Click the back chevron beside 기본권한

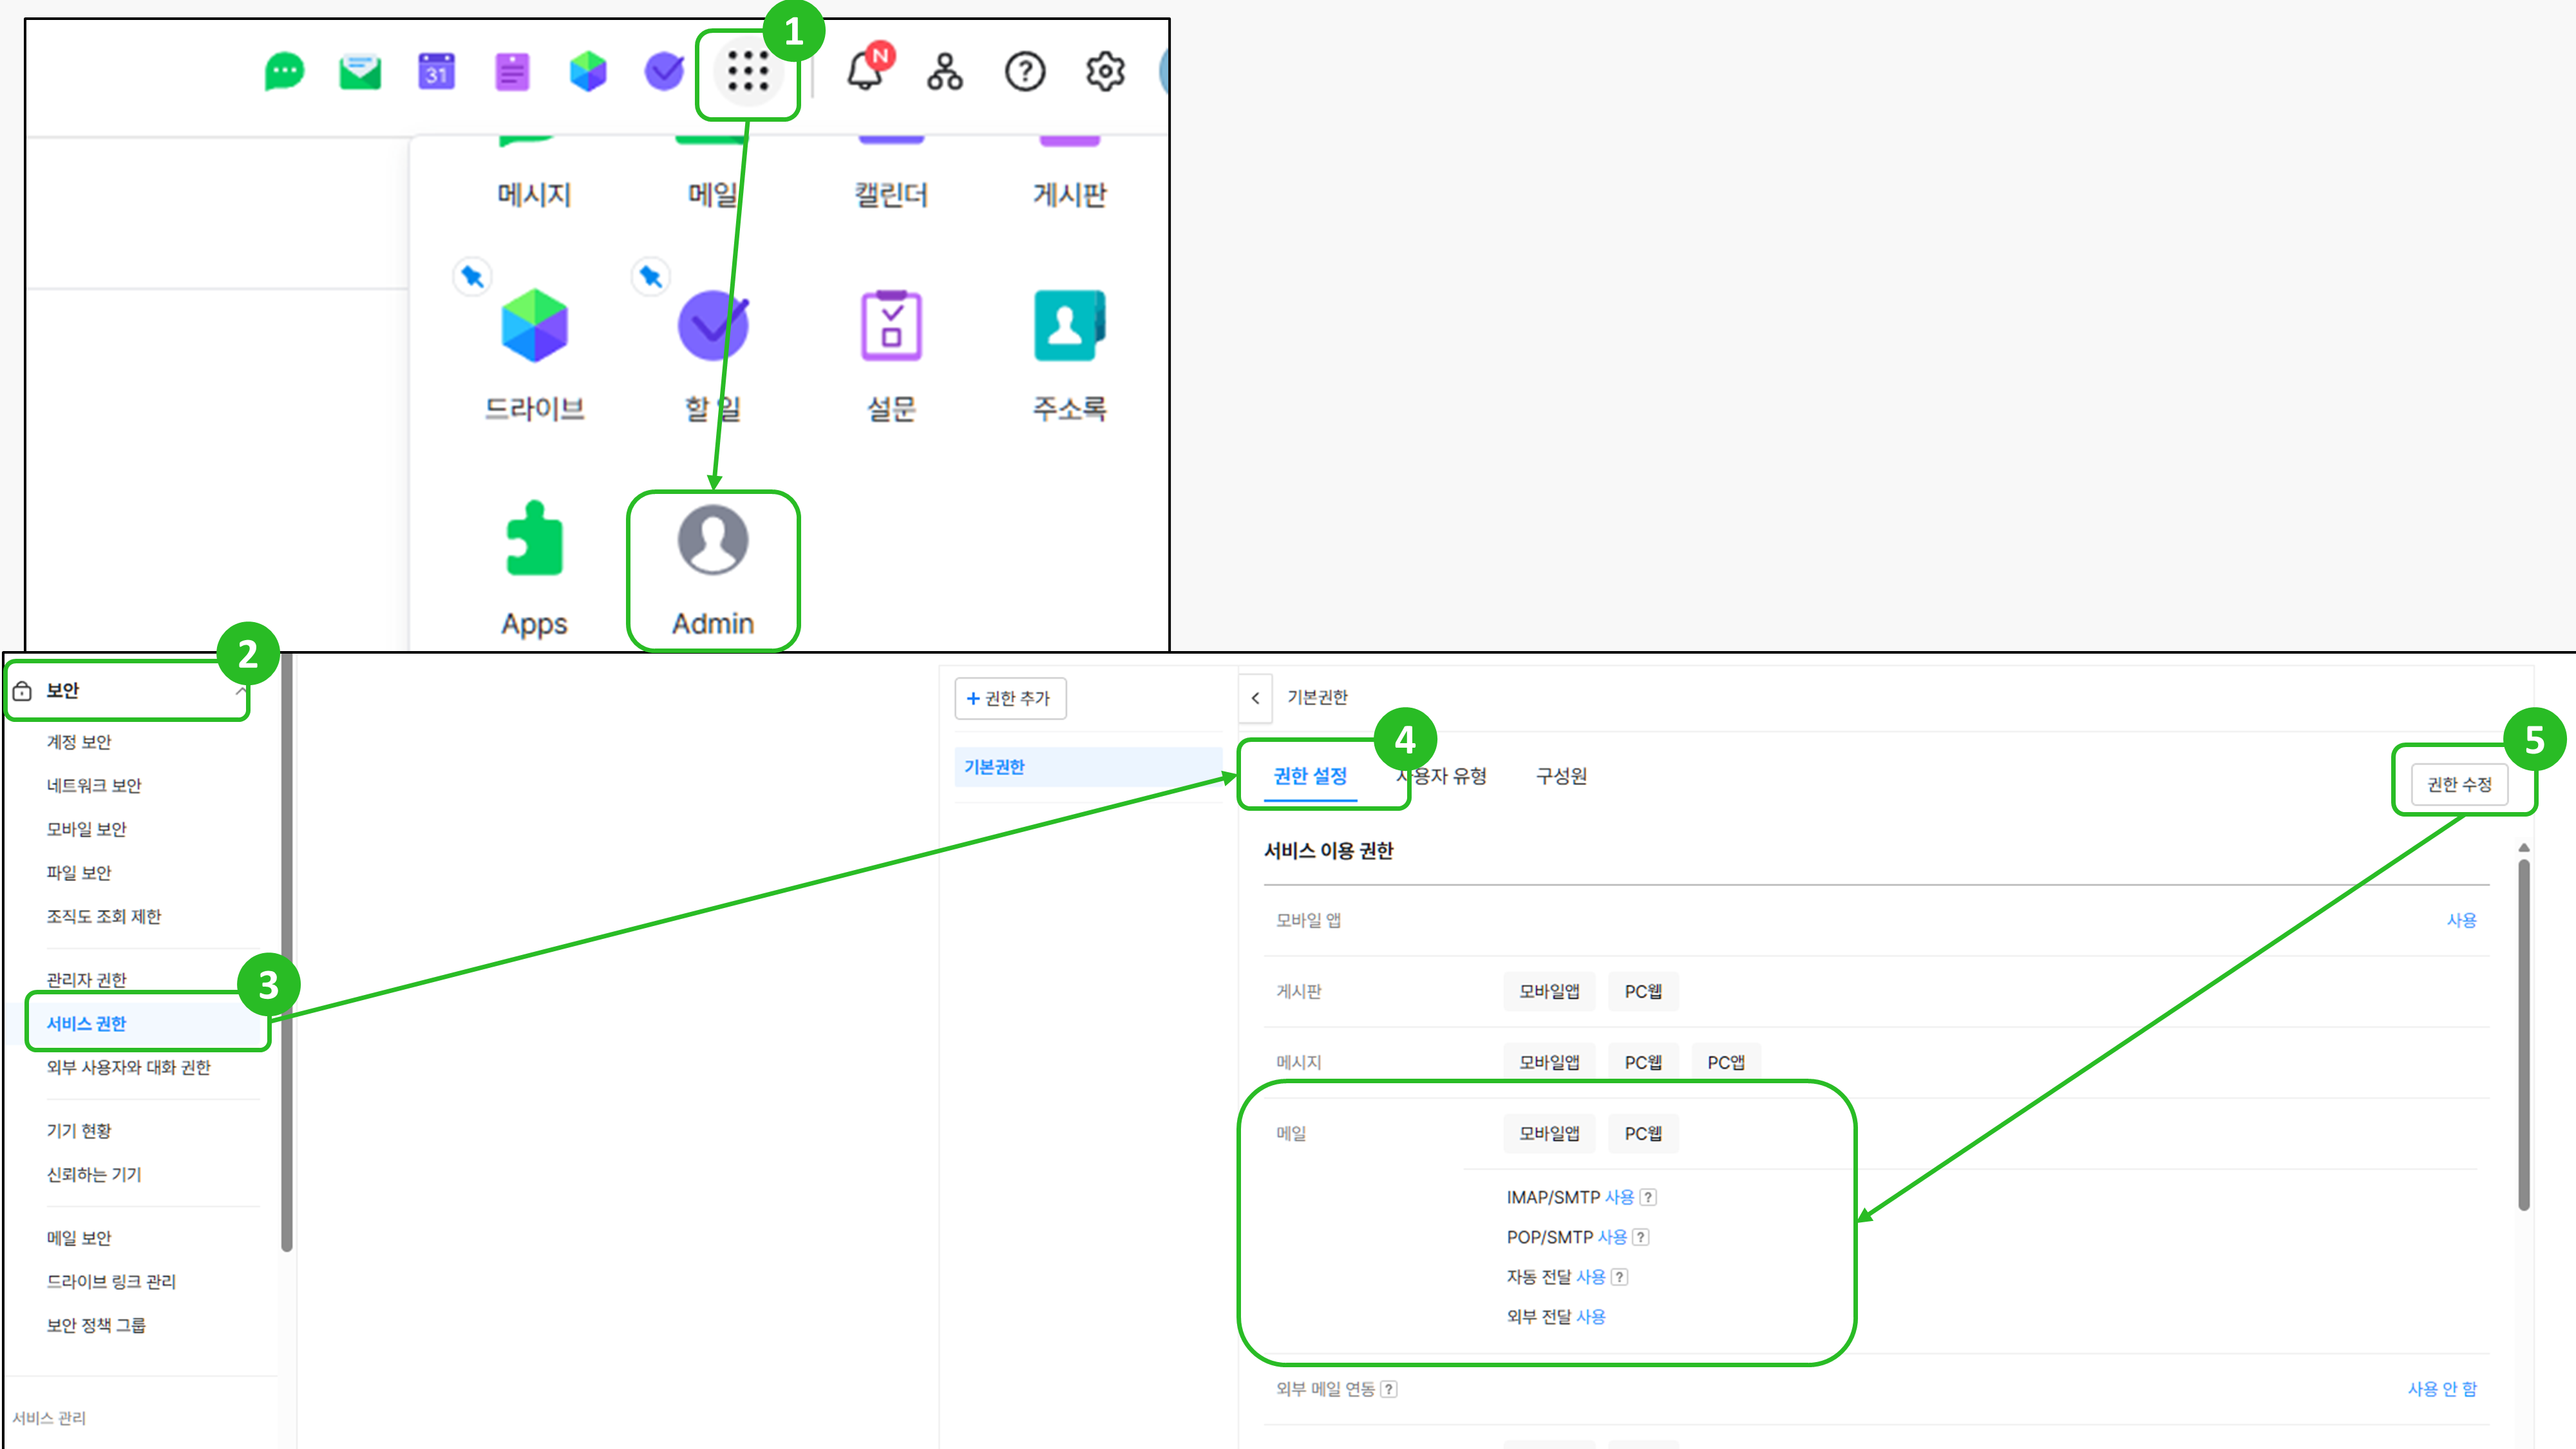click(1255, 698)
